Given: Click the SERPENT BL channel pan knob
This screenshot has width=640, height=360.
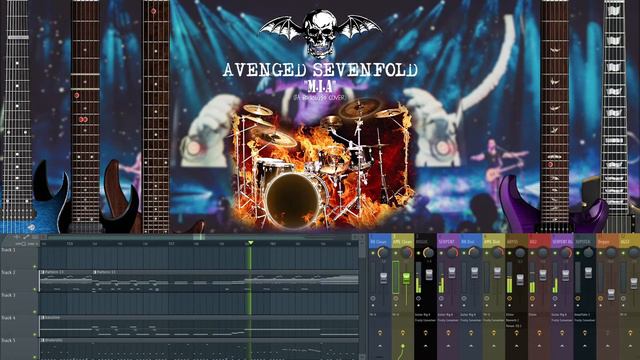Looking at the screenshot, I should [x=566, y=253].
